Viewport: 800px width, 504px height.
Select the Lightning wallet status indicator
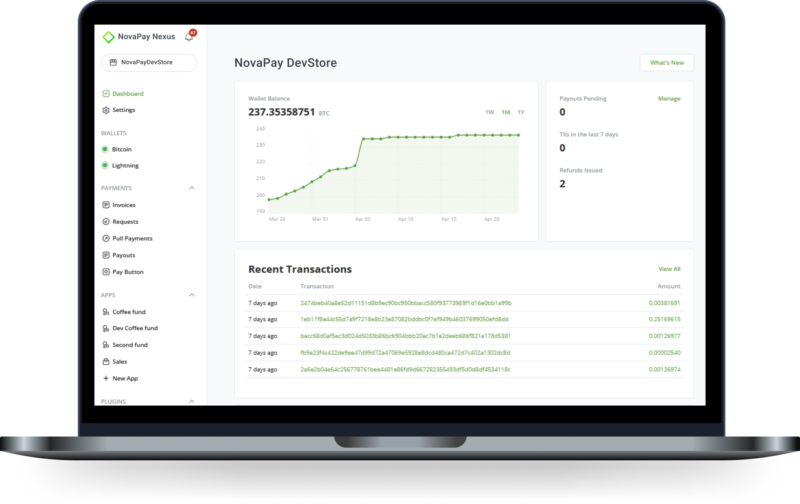click(x=105, y=165)
